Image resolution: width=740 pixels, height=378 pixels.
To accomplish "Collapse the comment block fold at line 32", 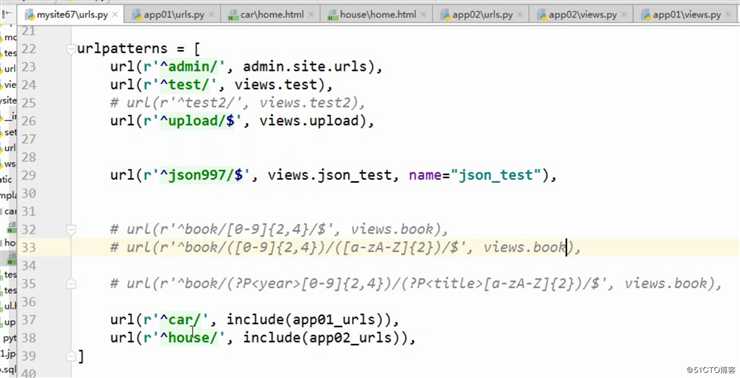I will [71, 230].
